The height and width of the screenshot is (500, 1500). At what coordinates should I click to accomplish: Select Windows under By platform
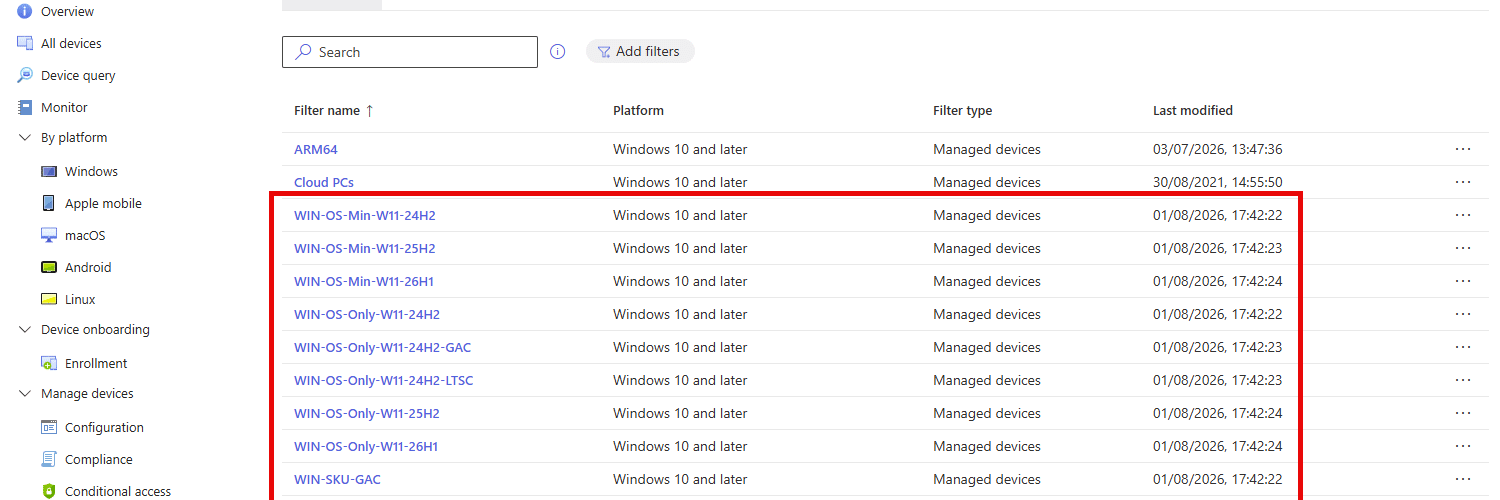(91, 171)
